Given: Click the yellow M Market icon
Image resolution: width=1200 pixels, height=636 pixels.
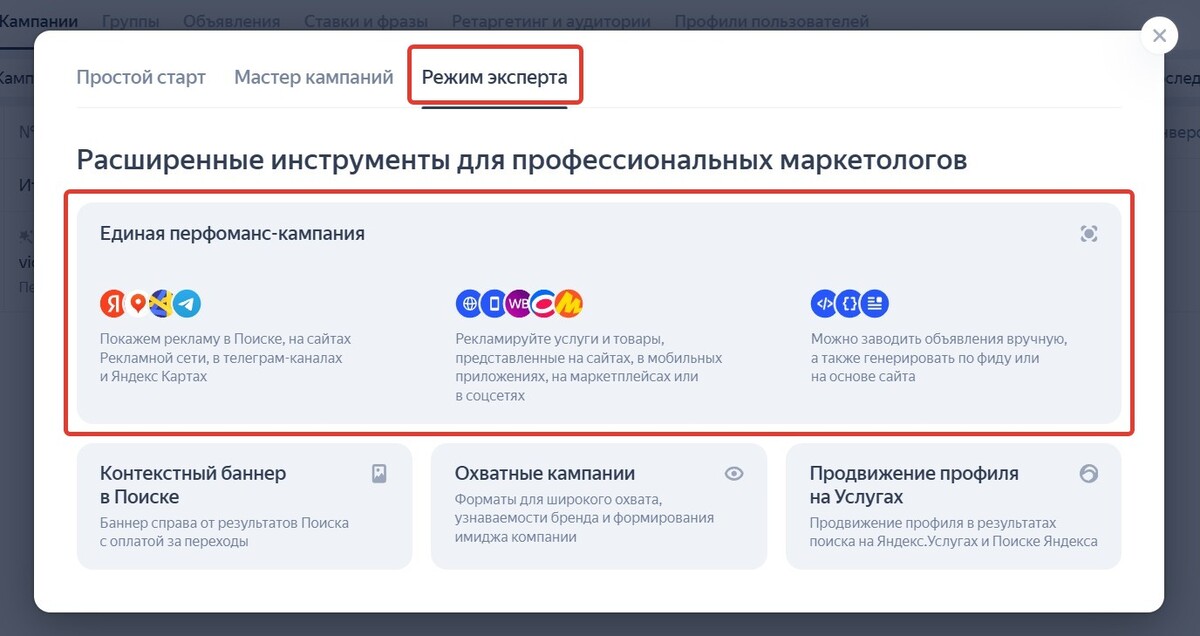Looking at the screenshot, I should point(569,303).
